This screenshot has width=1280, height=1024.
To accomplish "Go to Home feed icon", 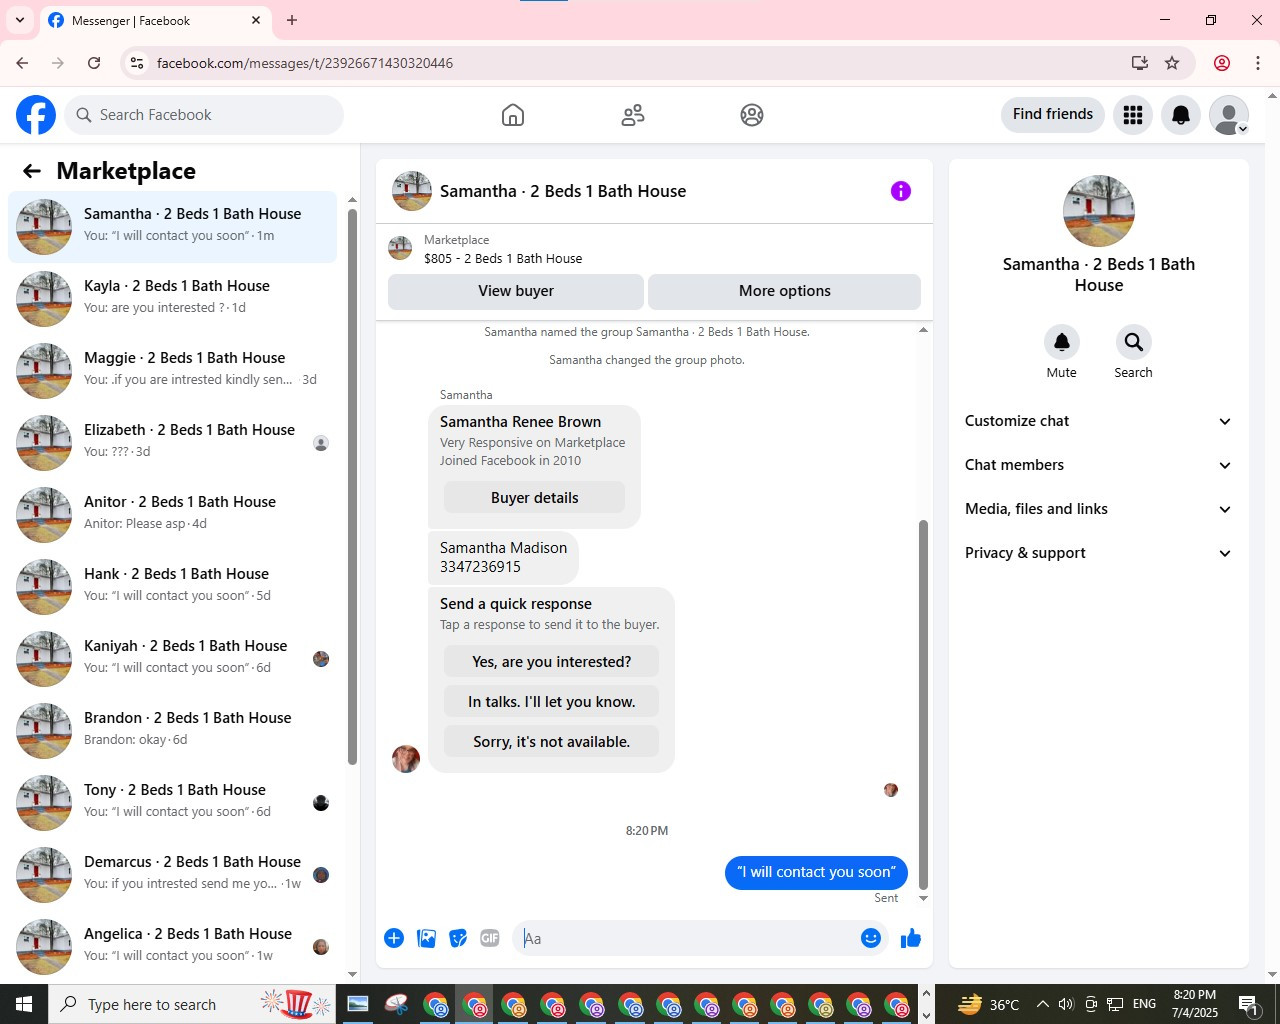I will point(513,115).
